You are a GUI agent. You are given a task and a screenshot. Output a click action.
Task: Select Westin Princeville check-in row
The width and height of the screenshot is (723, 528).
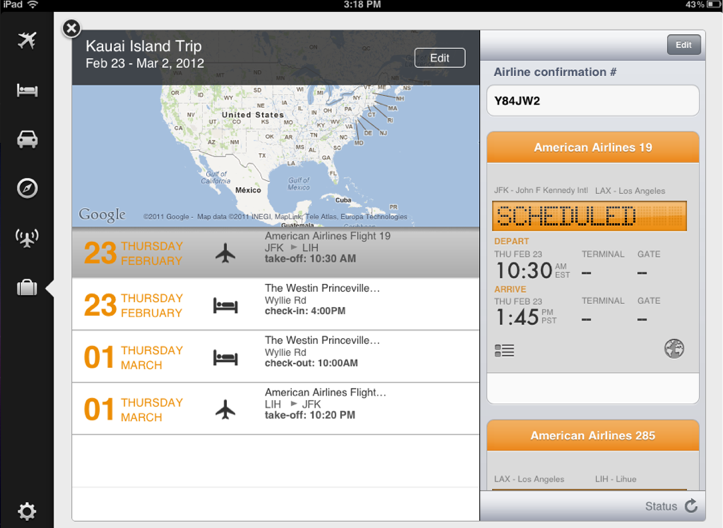(275, 305)
